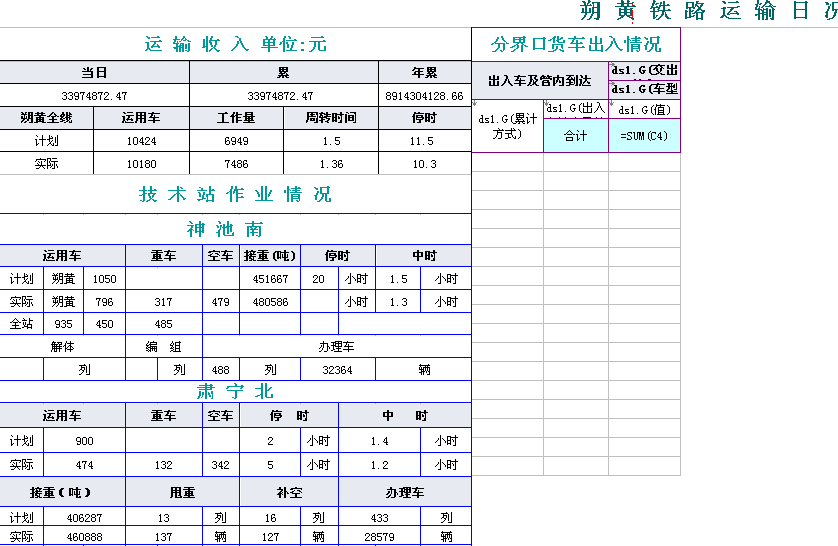Select the 1.3 actual 中时 cell

[x=398, y=301]
